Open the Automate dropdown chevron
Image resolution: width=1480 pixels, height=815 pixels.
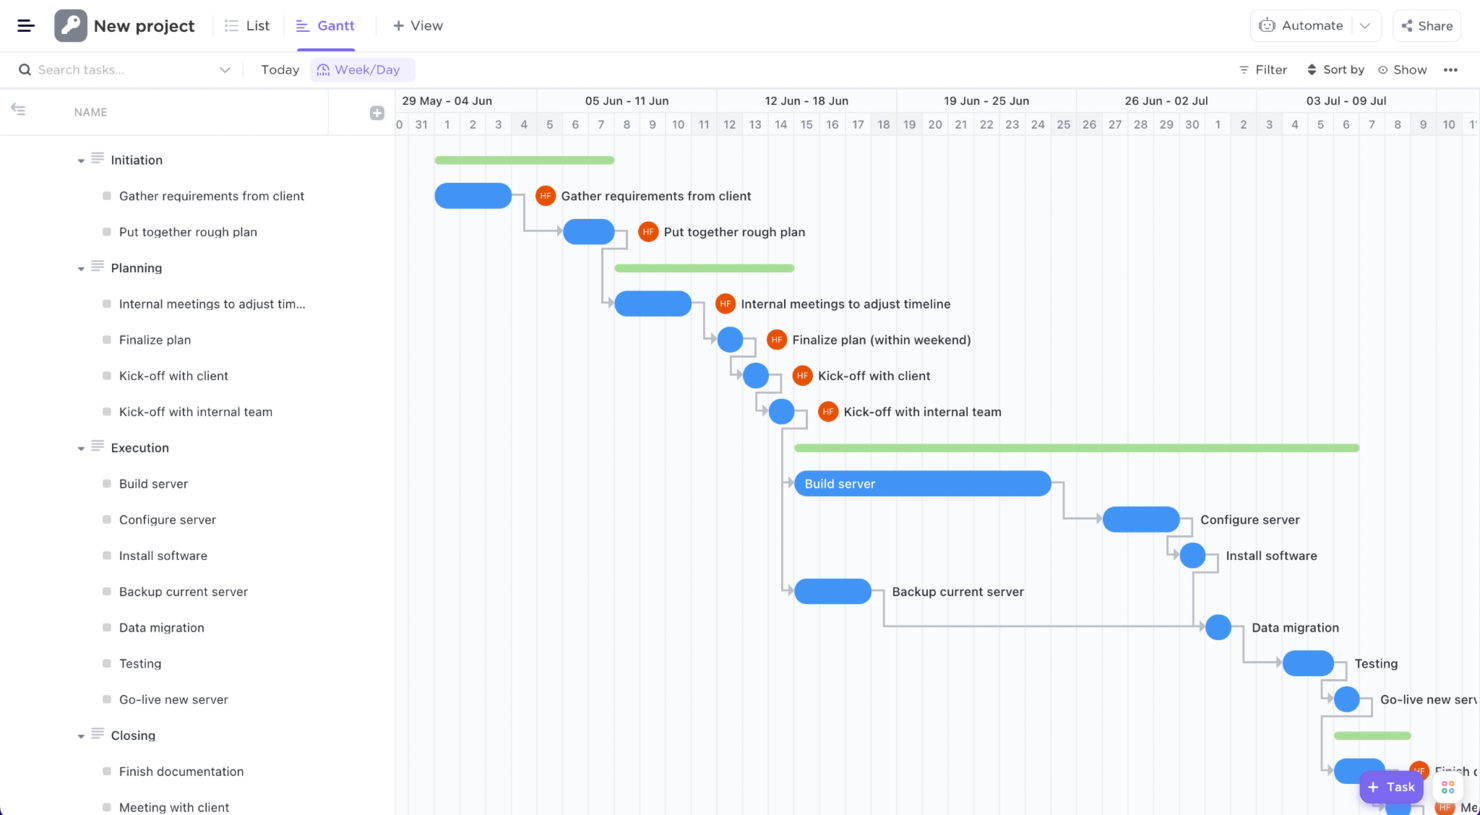pos(1365,26)
